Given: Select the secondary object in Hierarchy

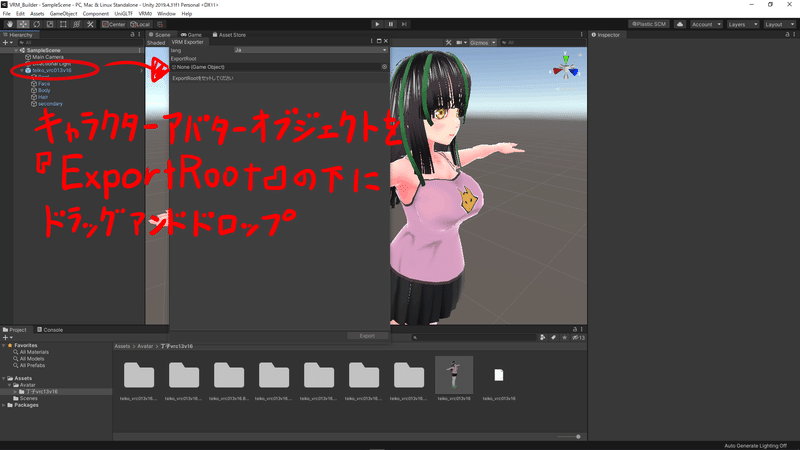Looking at the screenshot, I should click(x=50, y=104).
